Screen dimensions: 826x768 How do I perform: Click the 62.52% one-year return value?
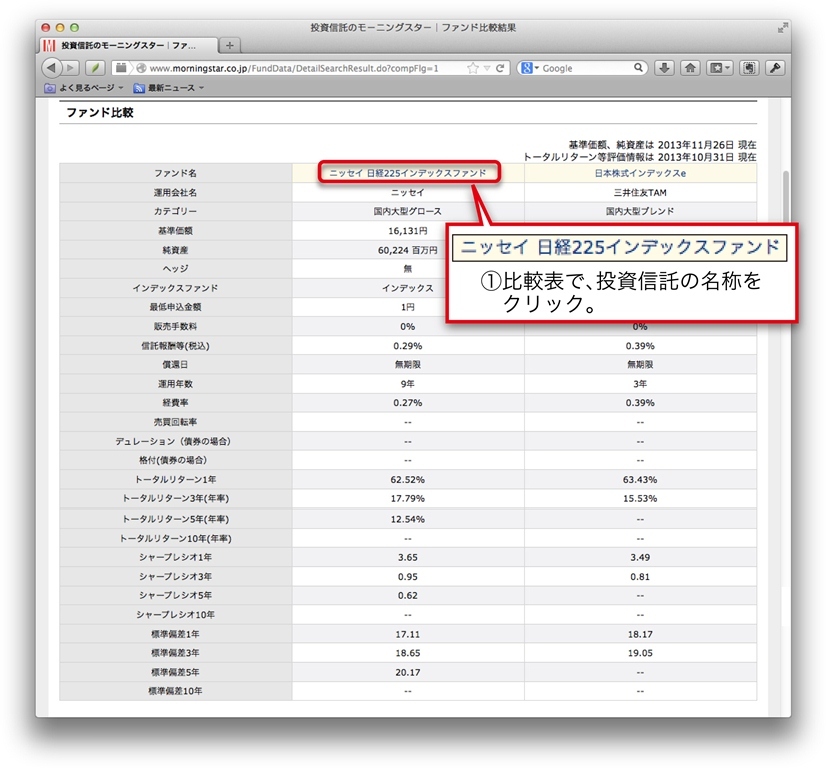coord(408,479)
